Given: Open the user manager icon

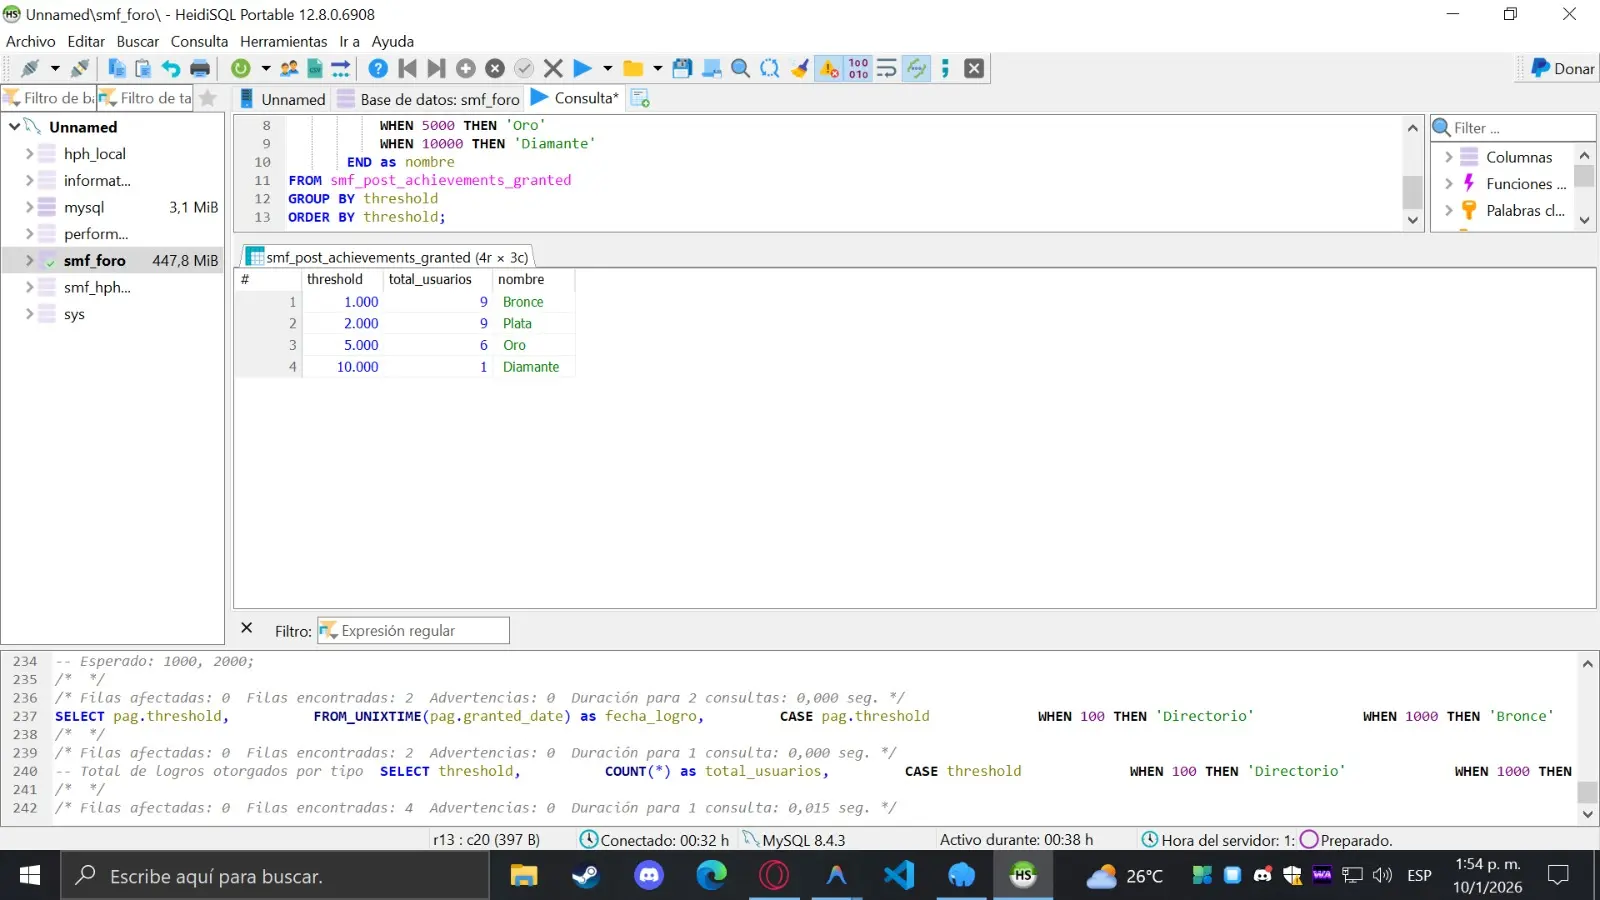Looking at the screenshot, I should [x=289, y=68].
